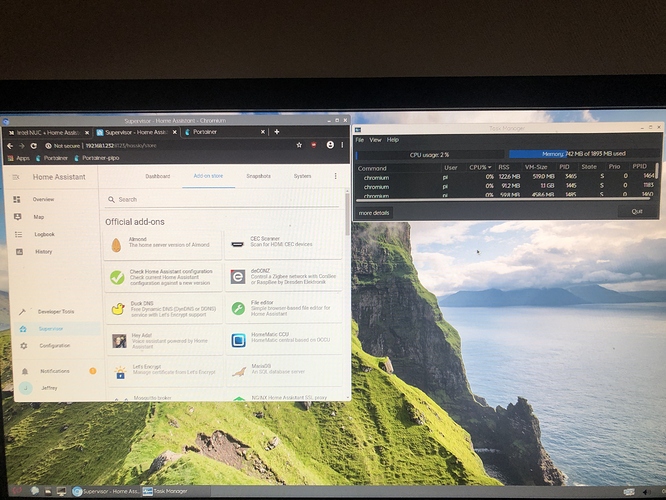Click the Memory usage bar
The width and height of the screenshot is (666, 500).
[584, 154]
